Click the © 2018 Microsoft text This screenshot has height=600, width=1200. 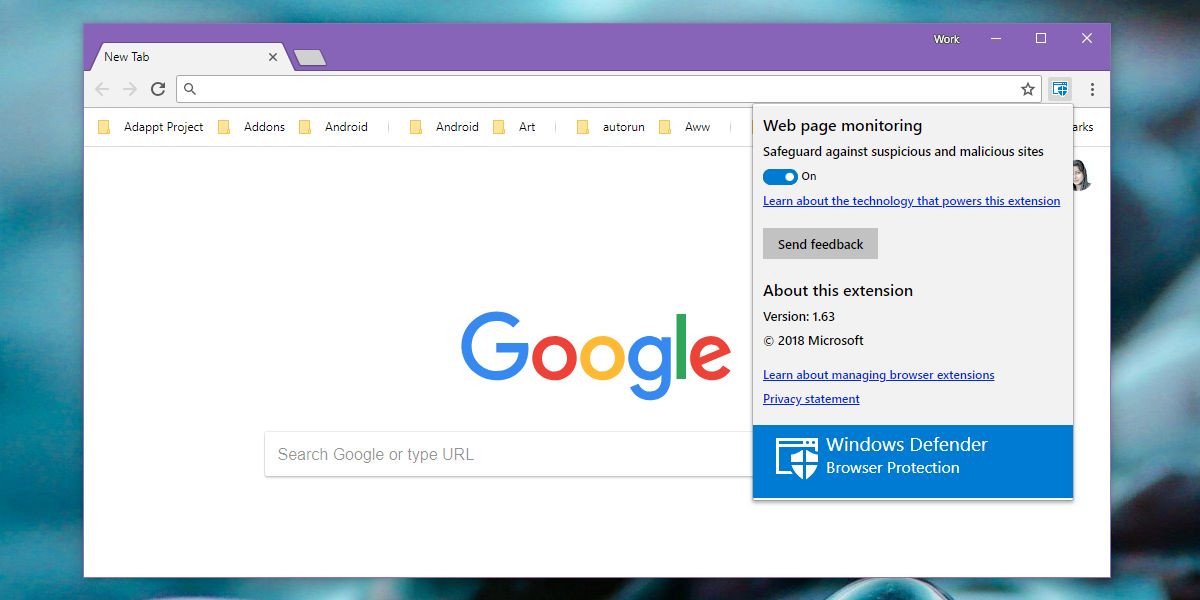click(x=813, y=340)
